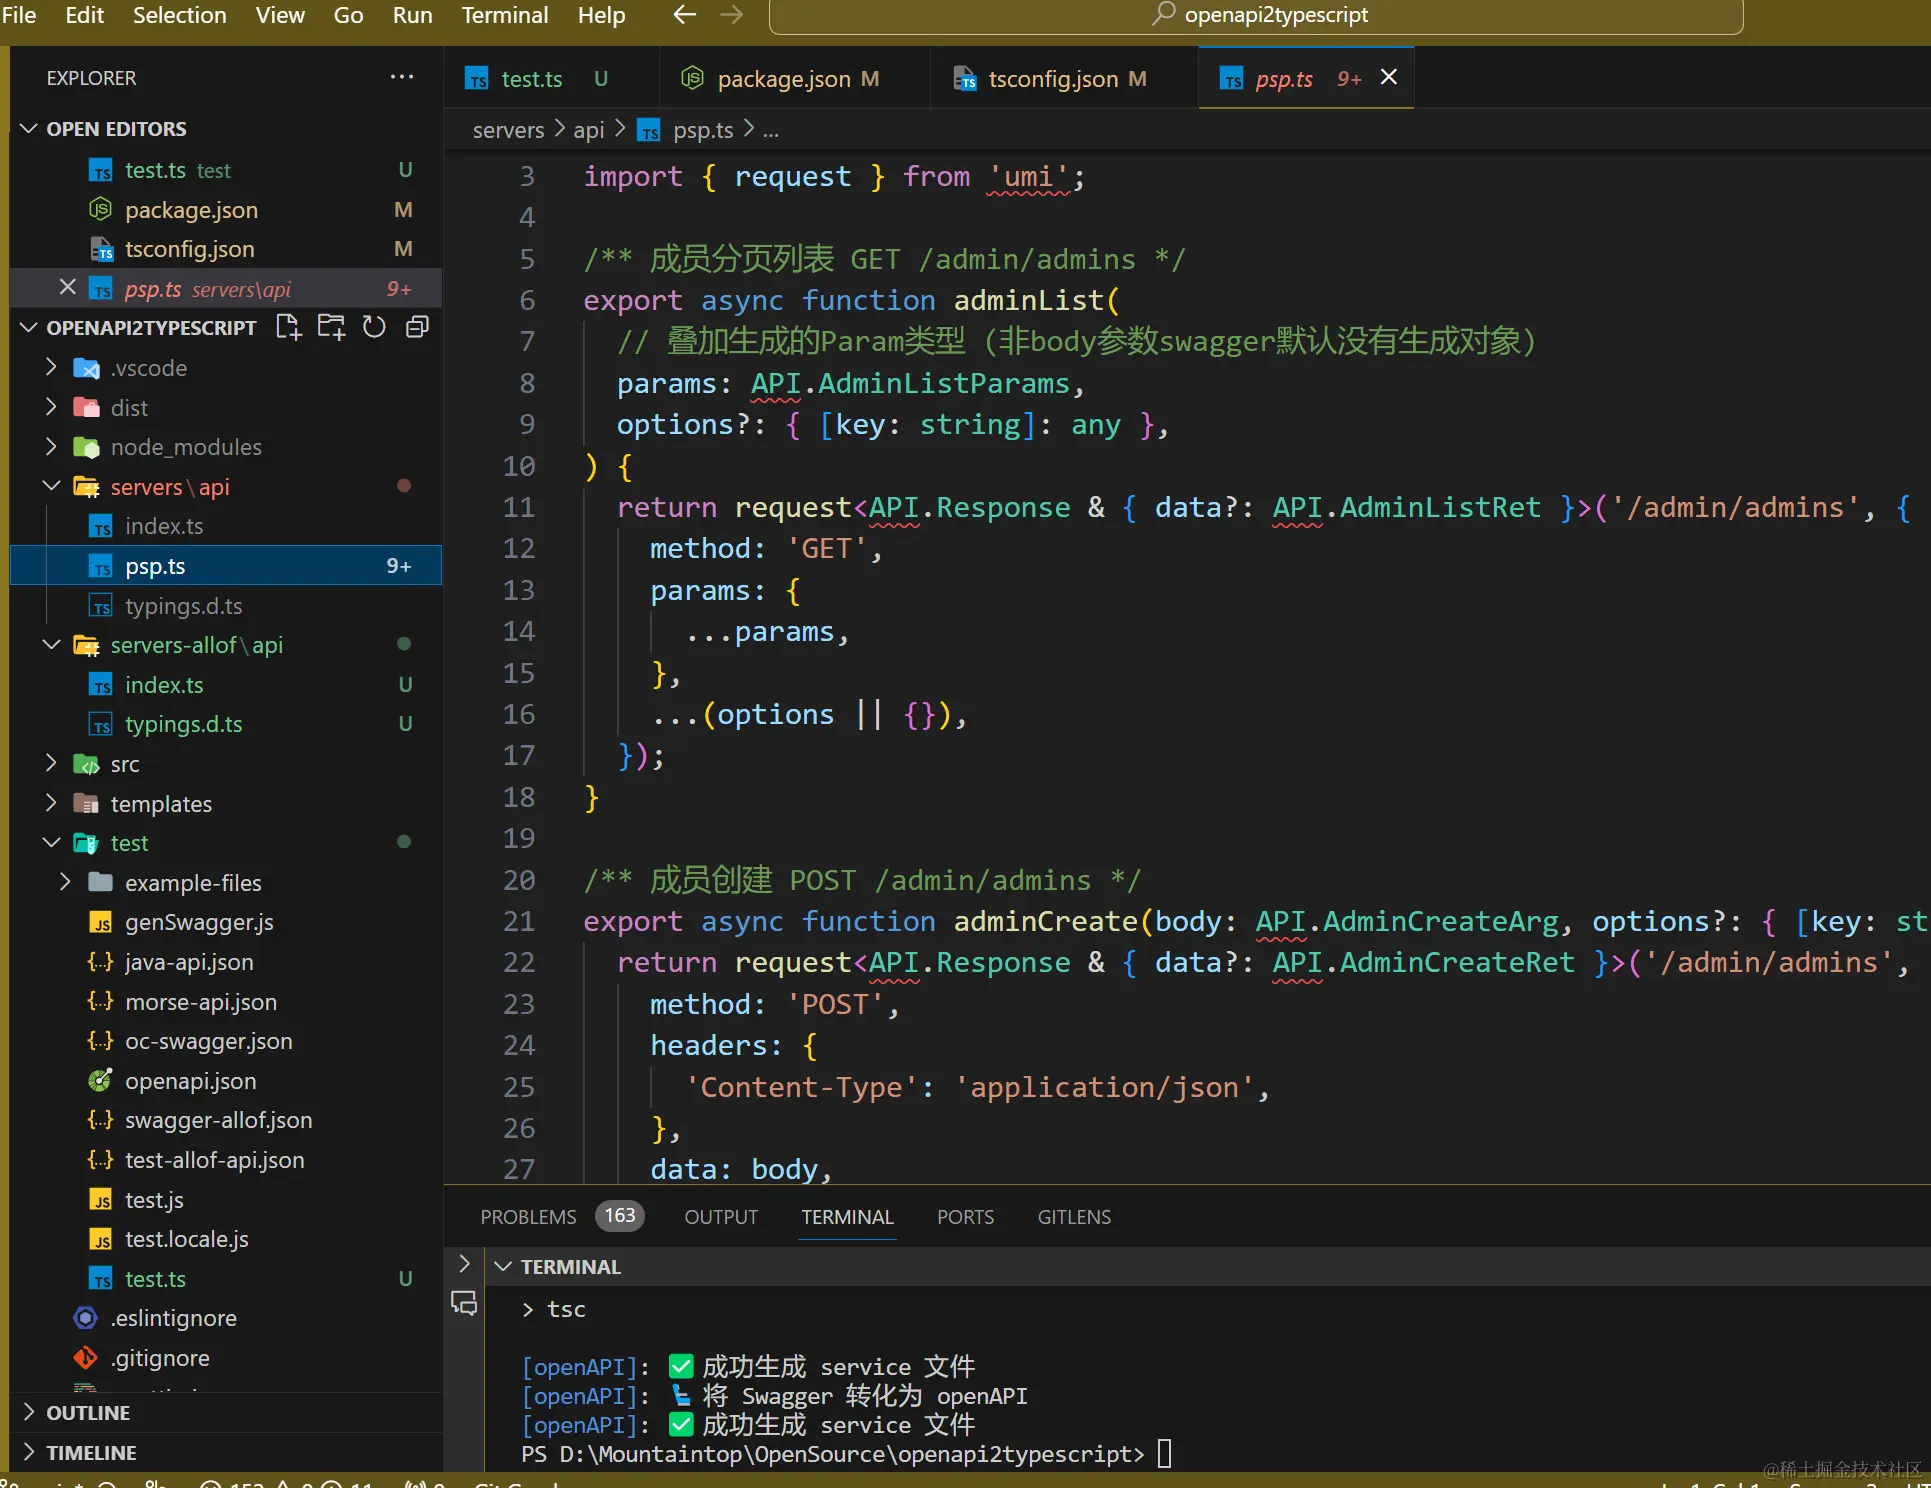This screenshot has width=1931, height=1488.
Task: Switch to the GitLens panel tab
Action: coord(1074,1217)
